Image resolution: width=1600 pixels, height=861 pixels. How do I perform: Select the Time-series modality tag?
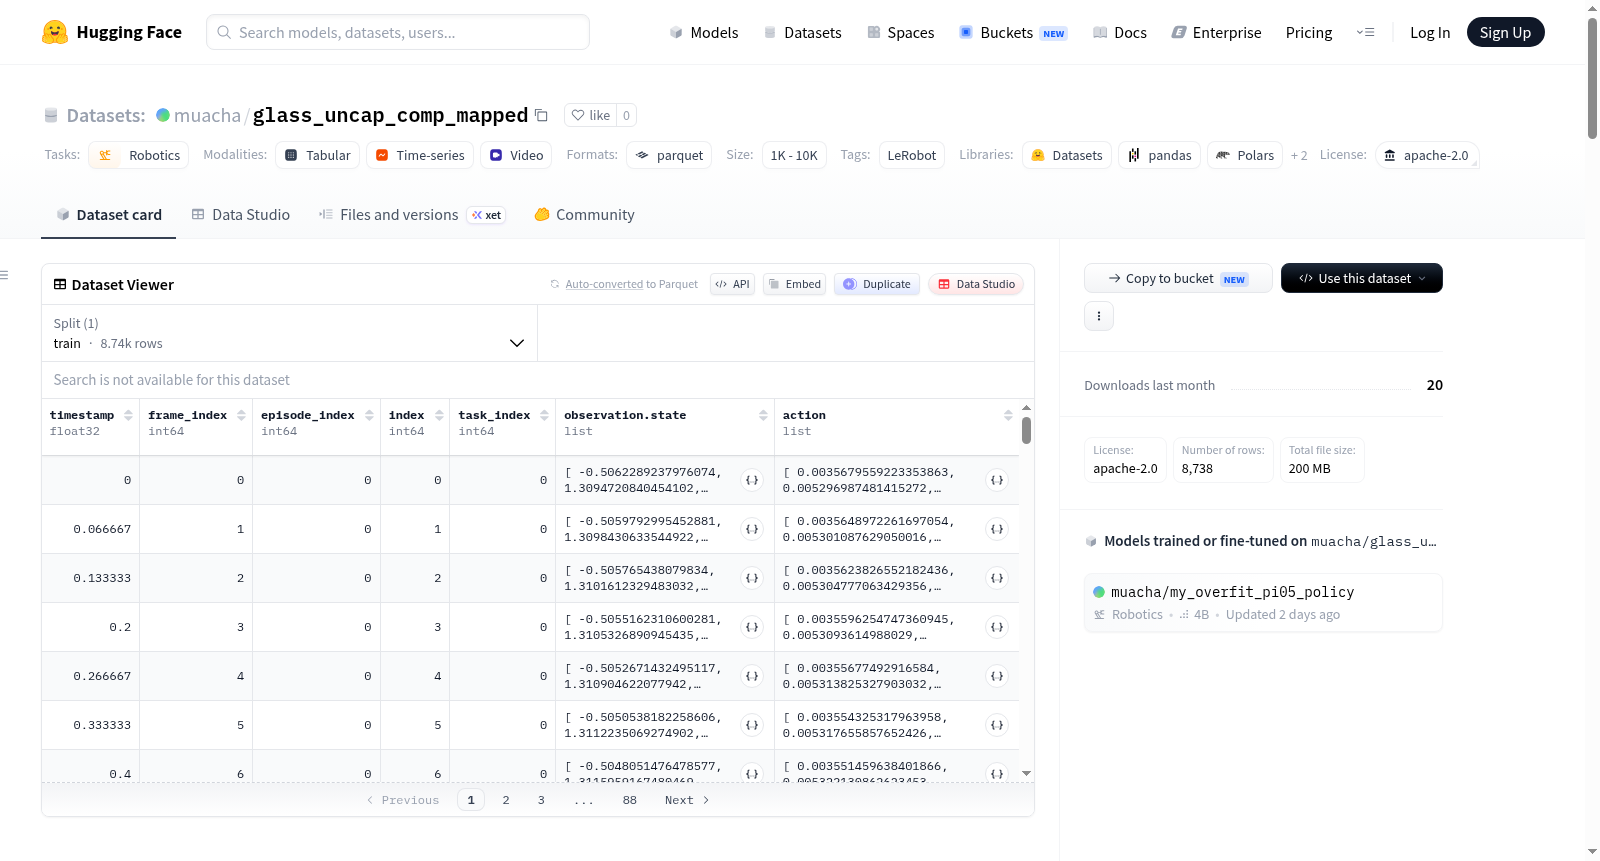tap(420, 155)
